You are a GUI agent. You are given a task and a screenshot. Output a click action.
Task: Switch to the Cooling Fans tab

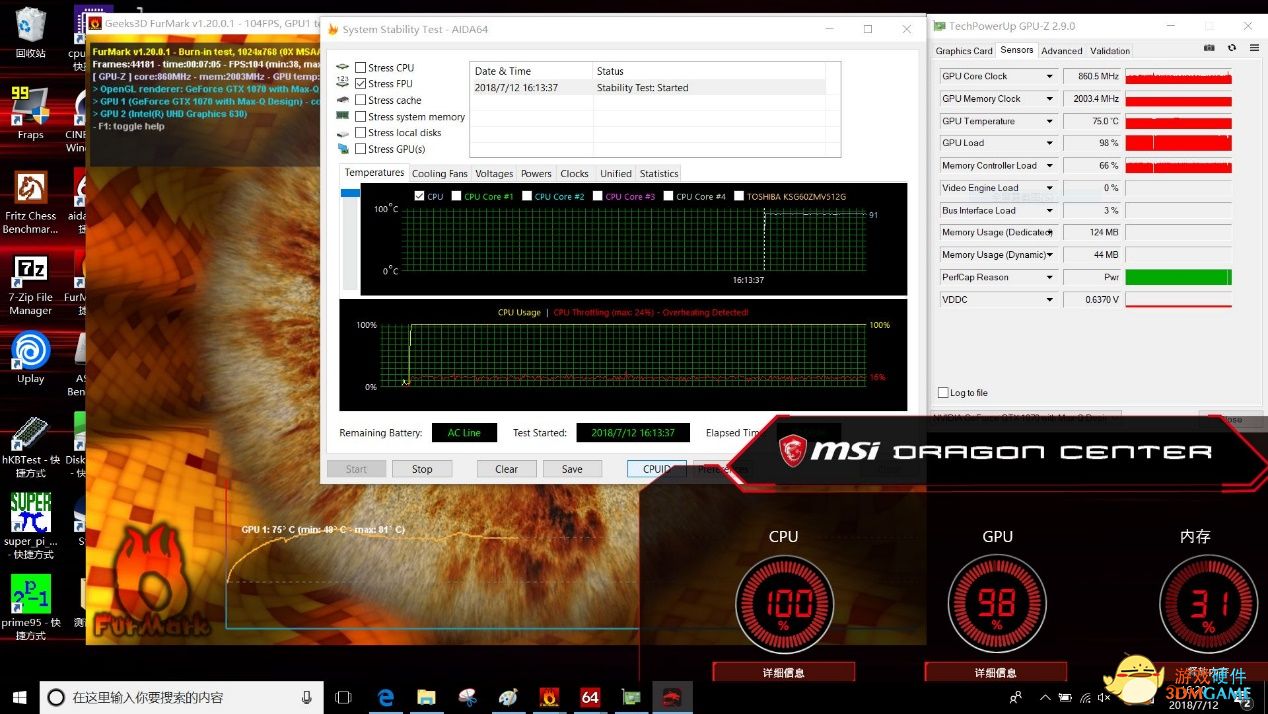tap(440, 174)
